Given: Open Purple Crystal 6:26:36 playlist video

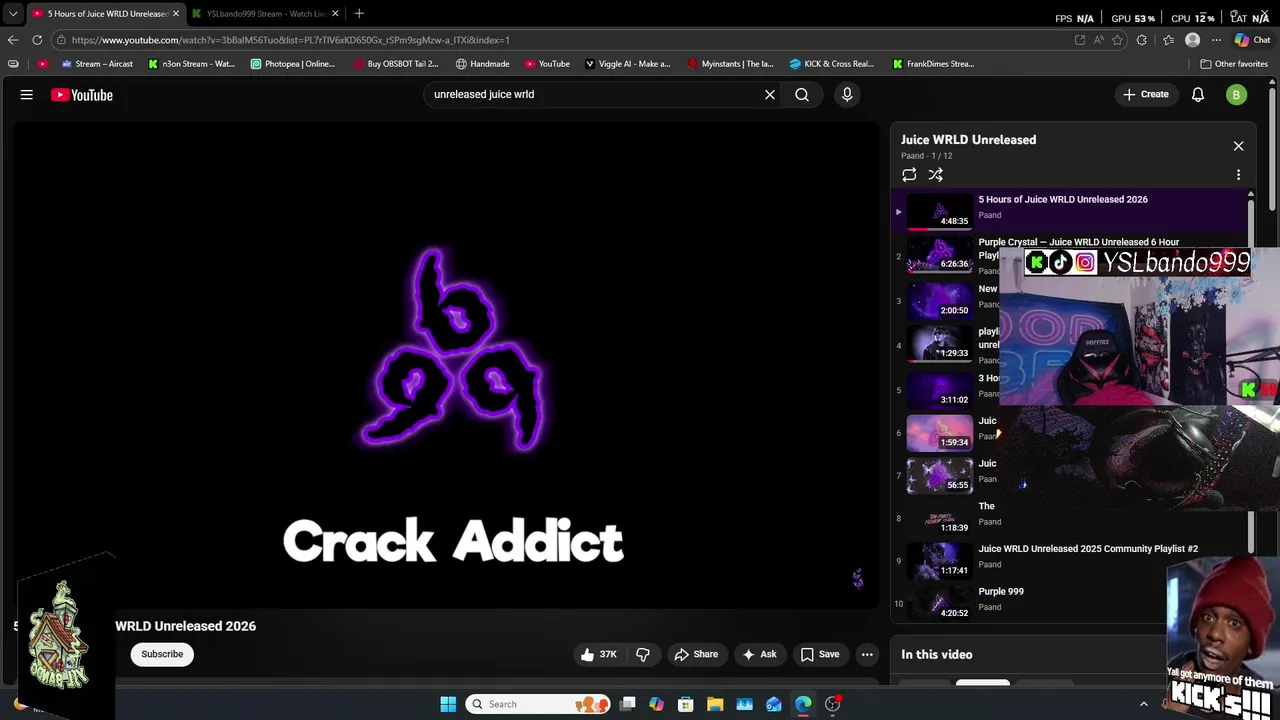Looking at the screenshot, I should [x=939, y=256].
